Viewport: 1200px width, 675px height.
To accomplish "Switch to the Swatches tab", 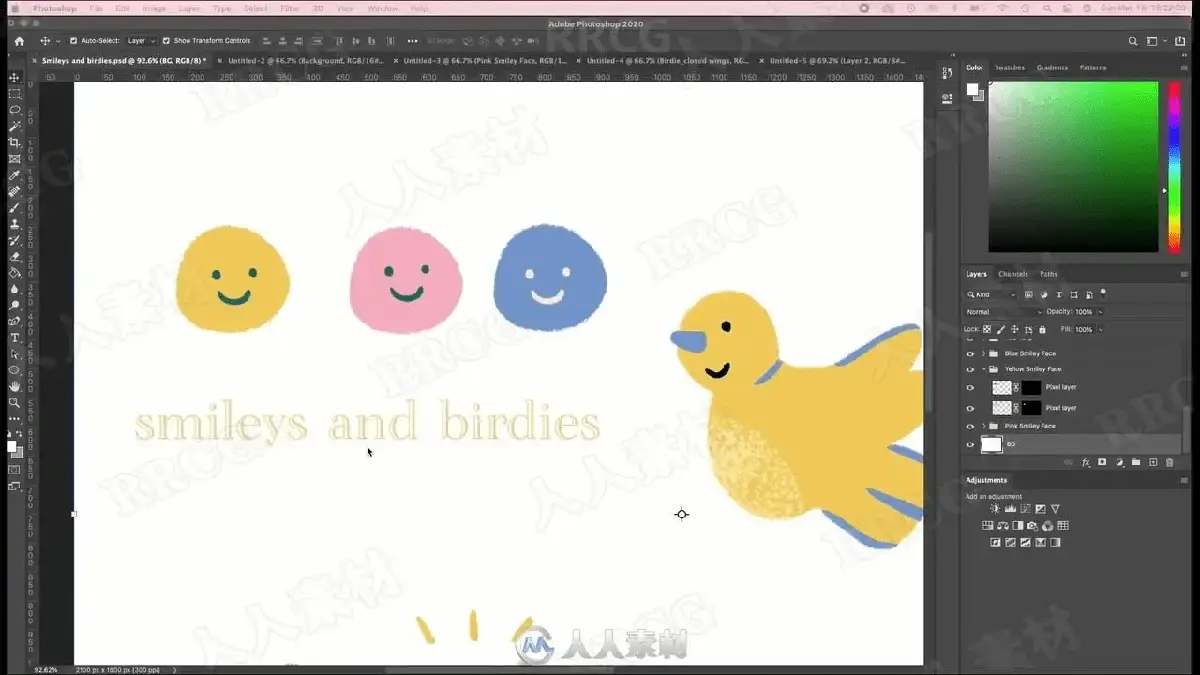I will (1009, 68).
